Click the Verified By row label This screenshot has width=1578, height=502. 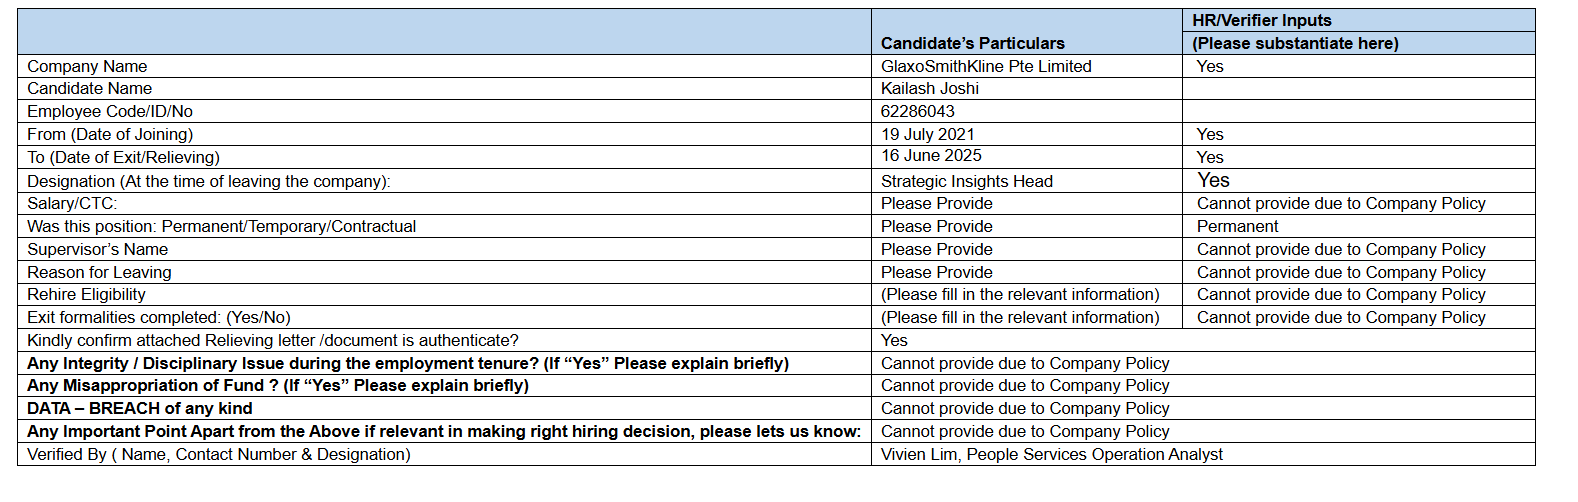tap(219, 454)
